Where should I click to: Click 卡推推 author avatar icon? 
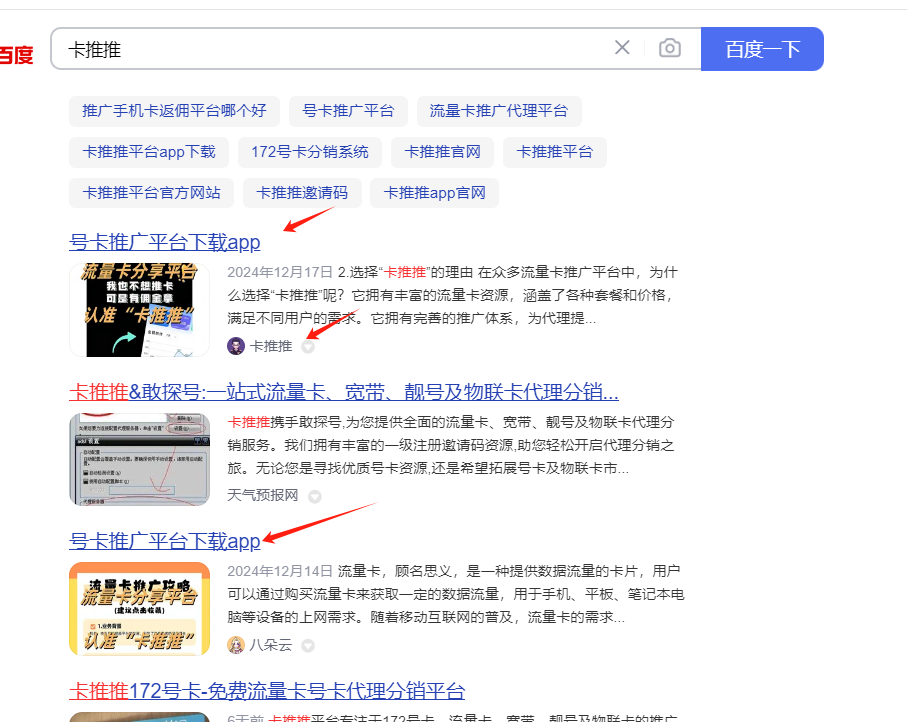(236, 347)
